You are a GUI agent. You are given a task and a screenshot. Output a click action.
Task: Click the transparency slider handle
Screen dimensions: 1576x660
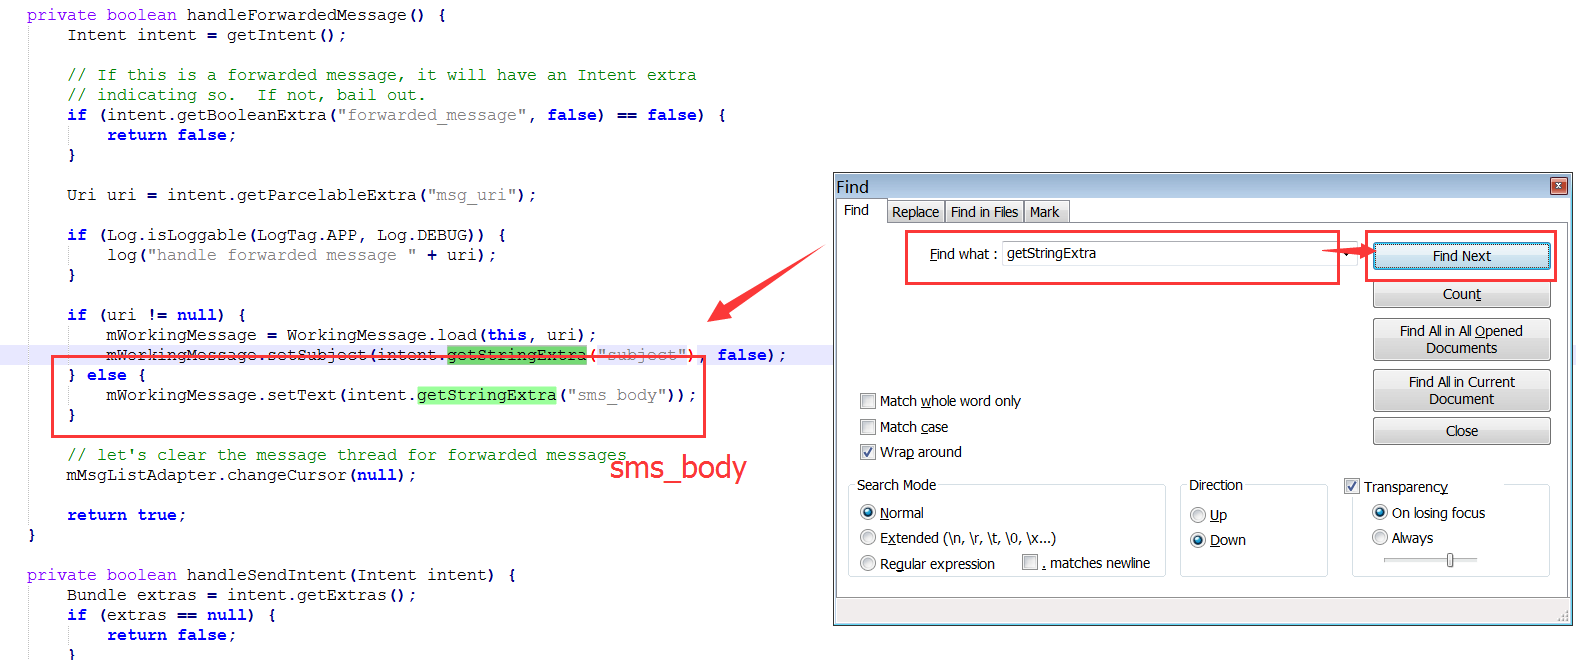coord(1450,560)
